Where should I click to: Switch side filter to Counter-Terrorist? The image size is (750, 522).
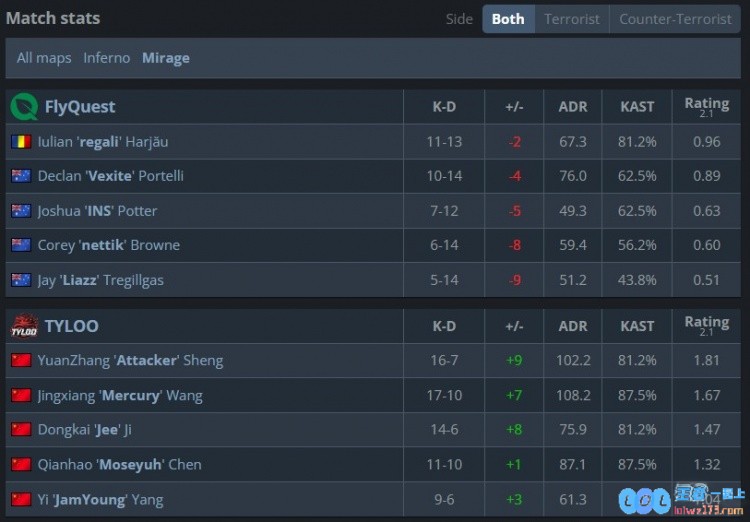(675, 19)
